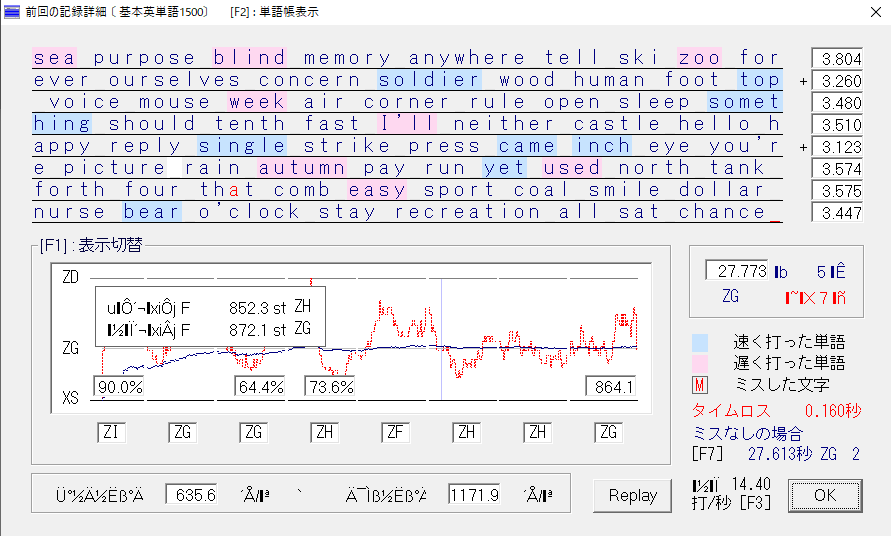Click the blue highlighted word yet
This screenshot has height=536, width=891.
[x=505, y=168]
